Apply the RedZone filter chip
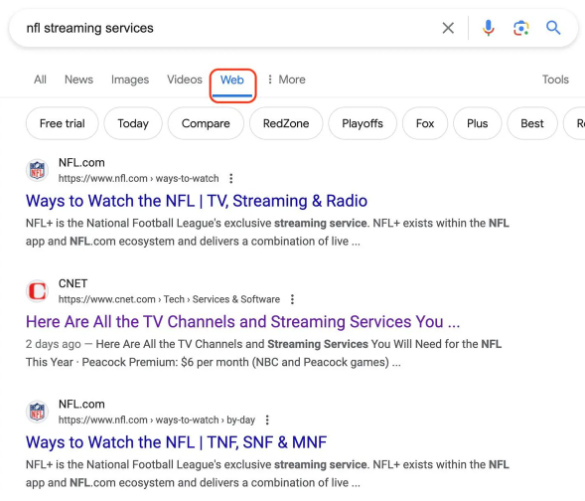Viewport: 585px width, 501px height. pos(286,123)
